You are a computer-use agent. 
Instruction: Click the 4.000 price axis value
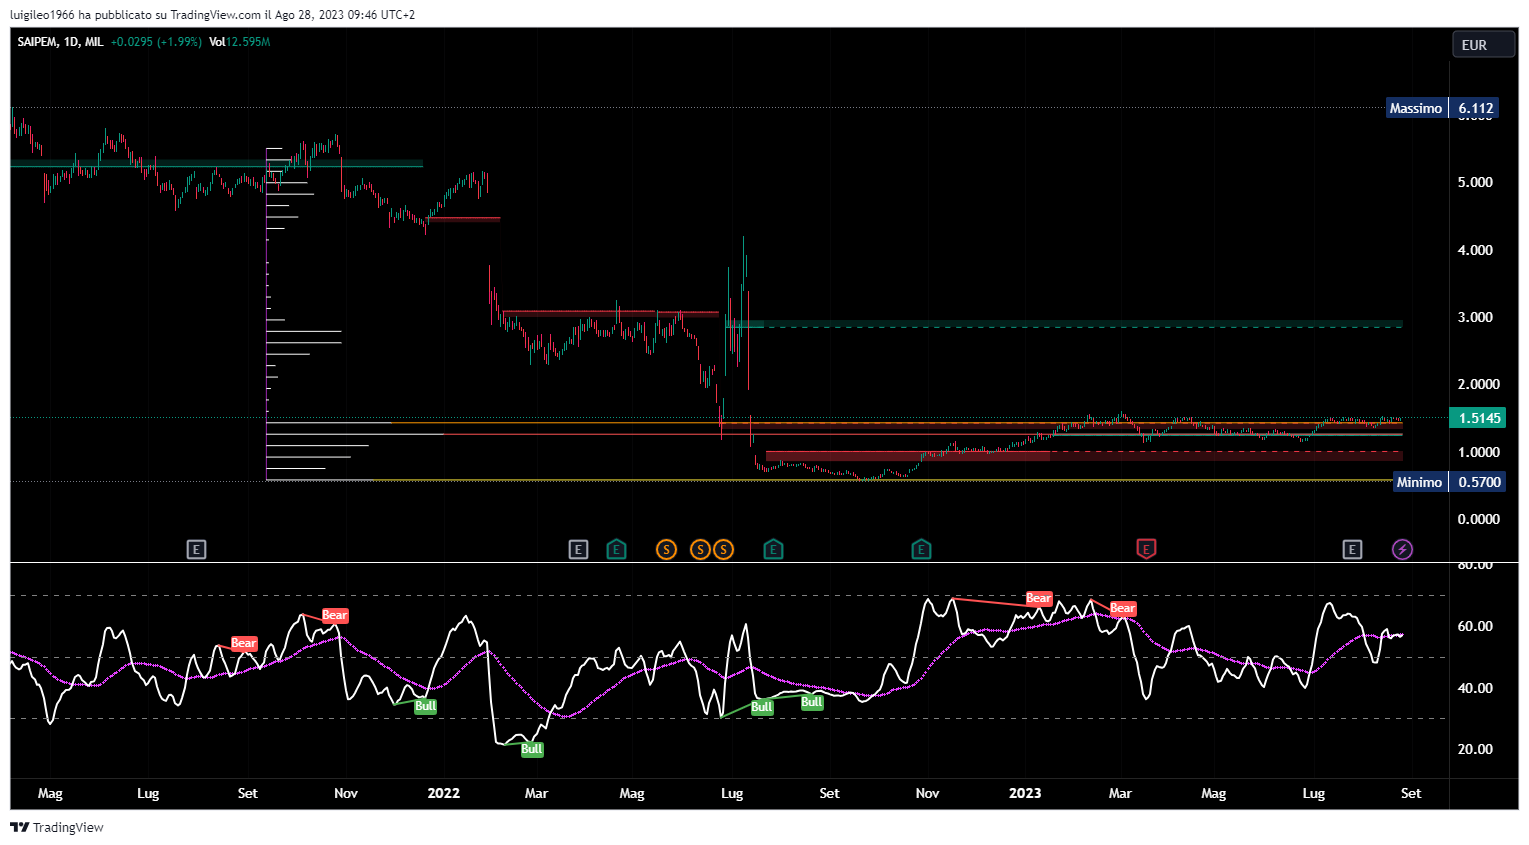coord(1475,250)
